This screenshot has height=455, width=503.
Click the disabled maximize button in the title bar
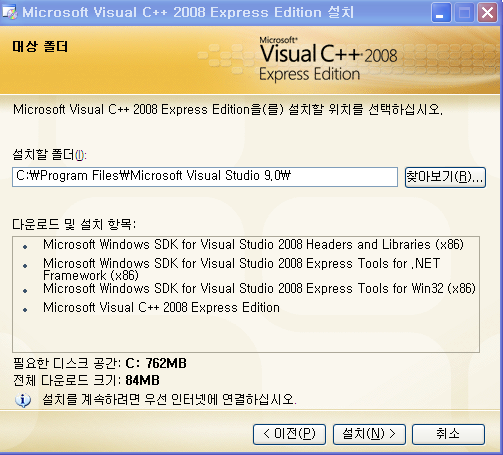tap(464, 13)
